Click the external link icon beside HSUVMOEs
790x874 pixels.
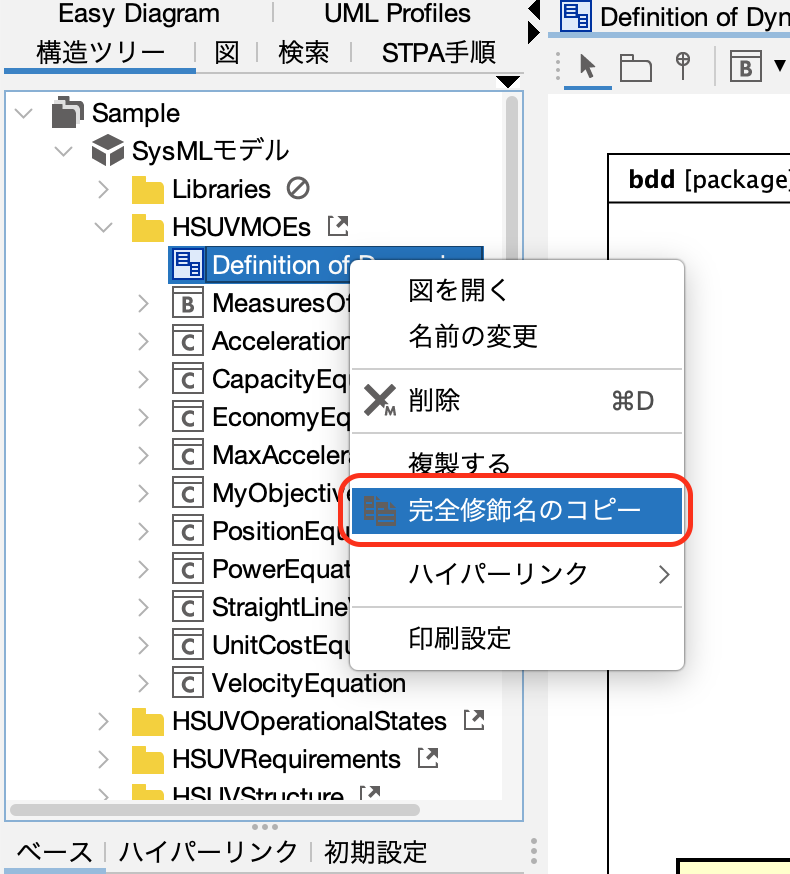338,226
